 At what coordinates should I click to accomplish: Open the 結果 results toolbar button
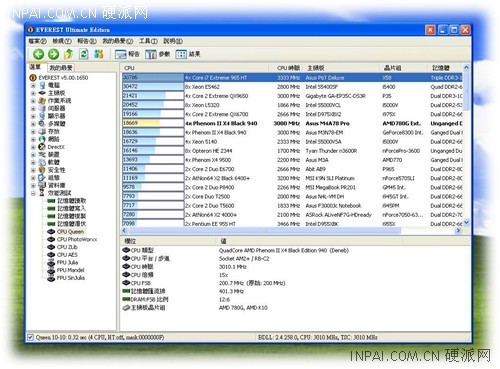click(x=188, y=54)
